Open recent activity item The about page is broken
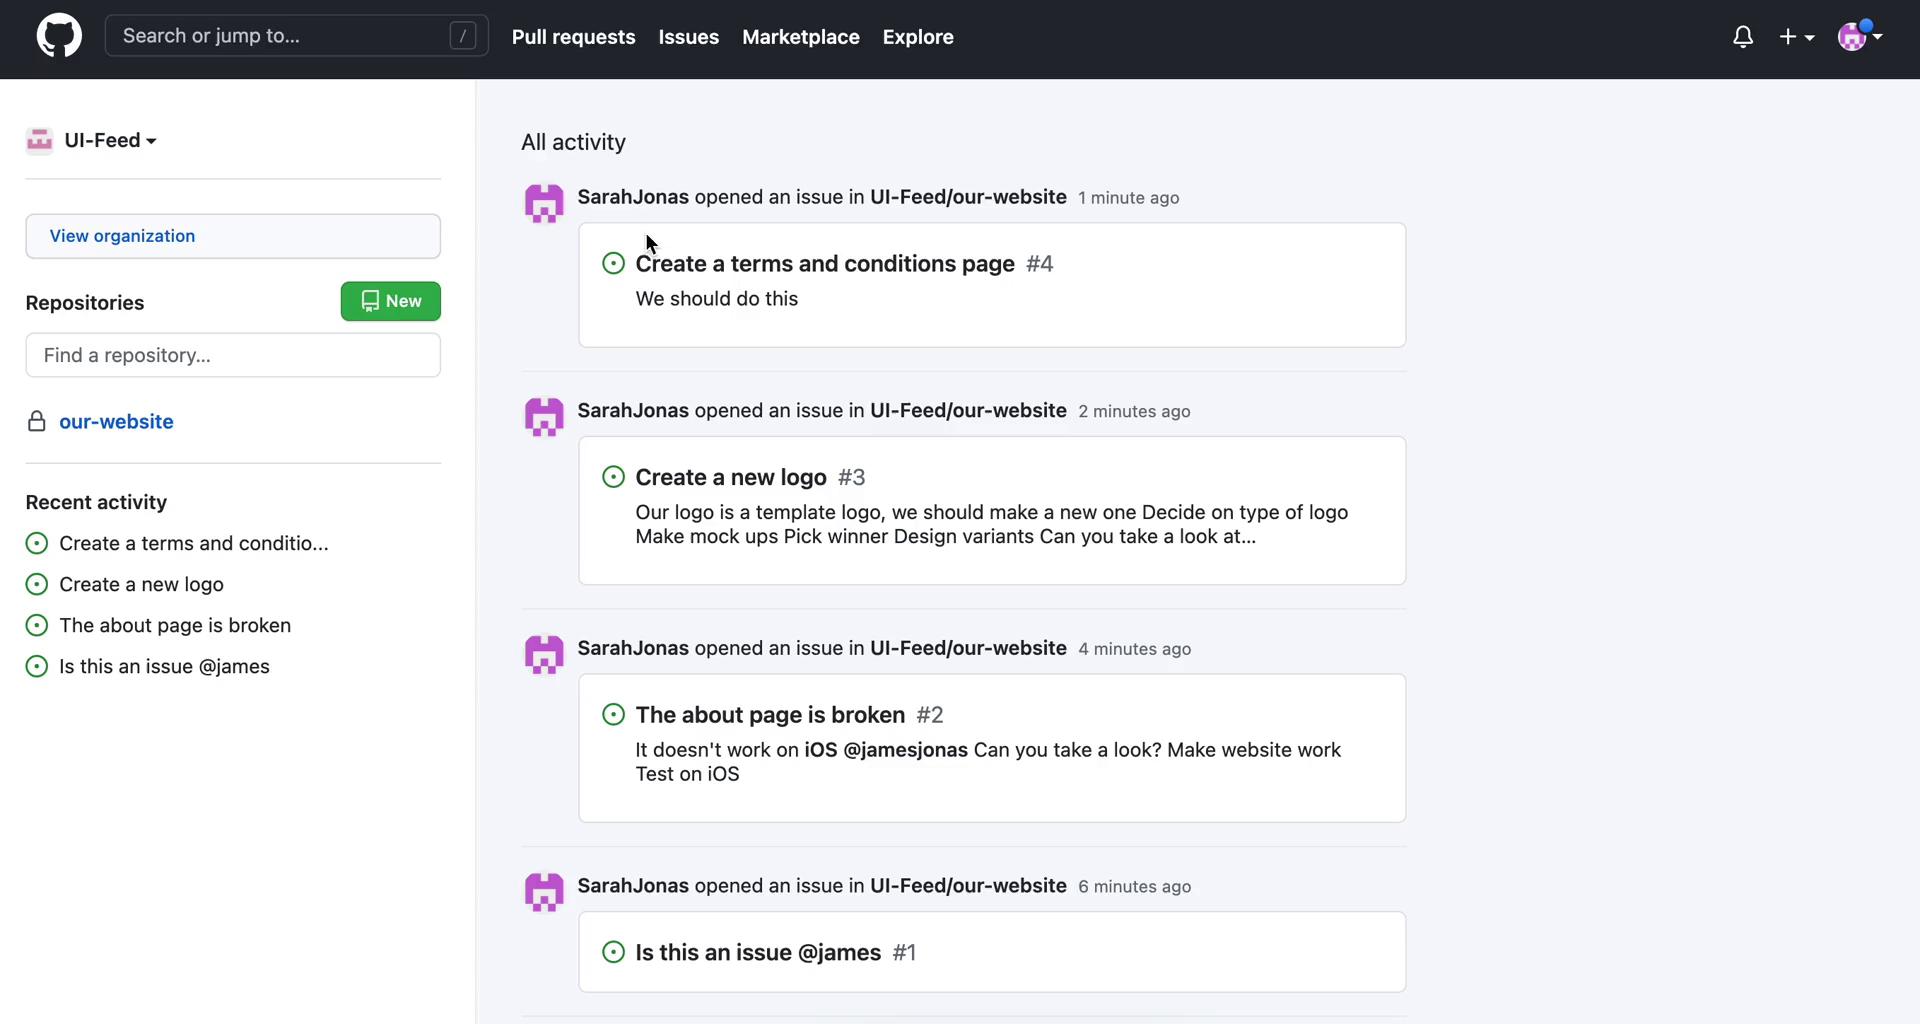 (x=175, y=625)
